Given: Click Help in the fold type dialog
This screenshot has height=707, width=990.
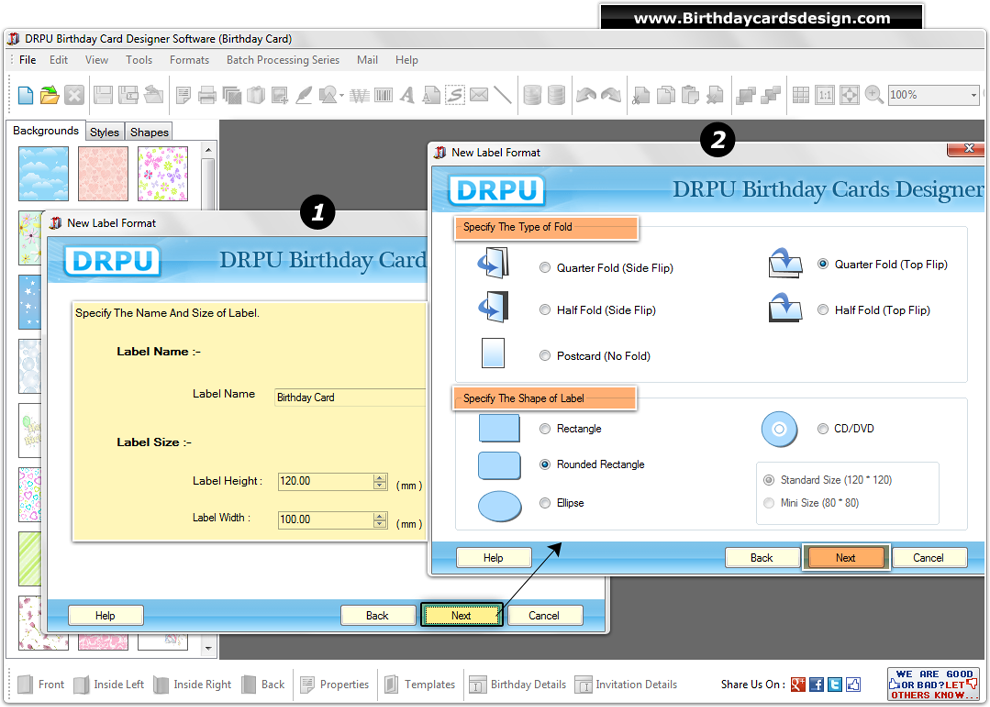Looking at the screenshot, I should [x=494, y=557].
